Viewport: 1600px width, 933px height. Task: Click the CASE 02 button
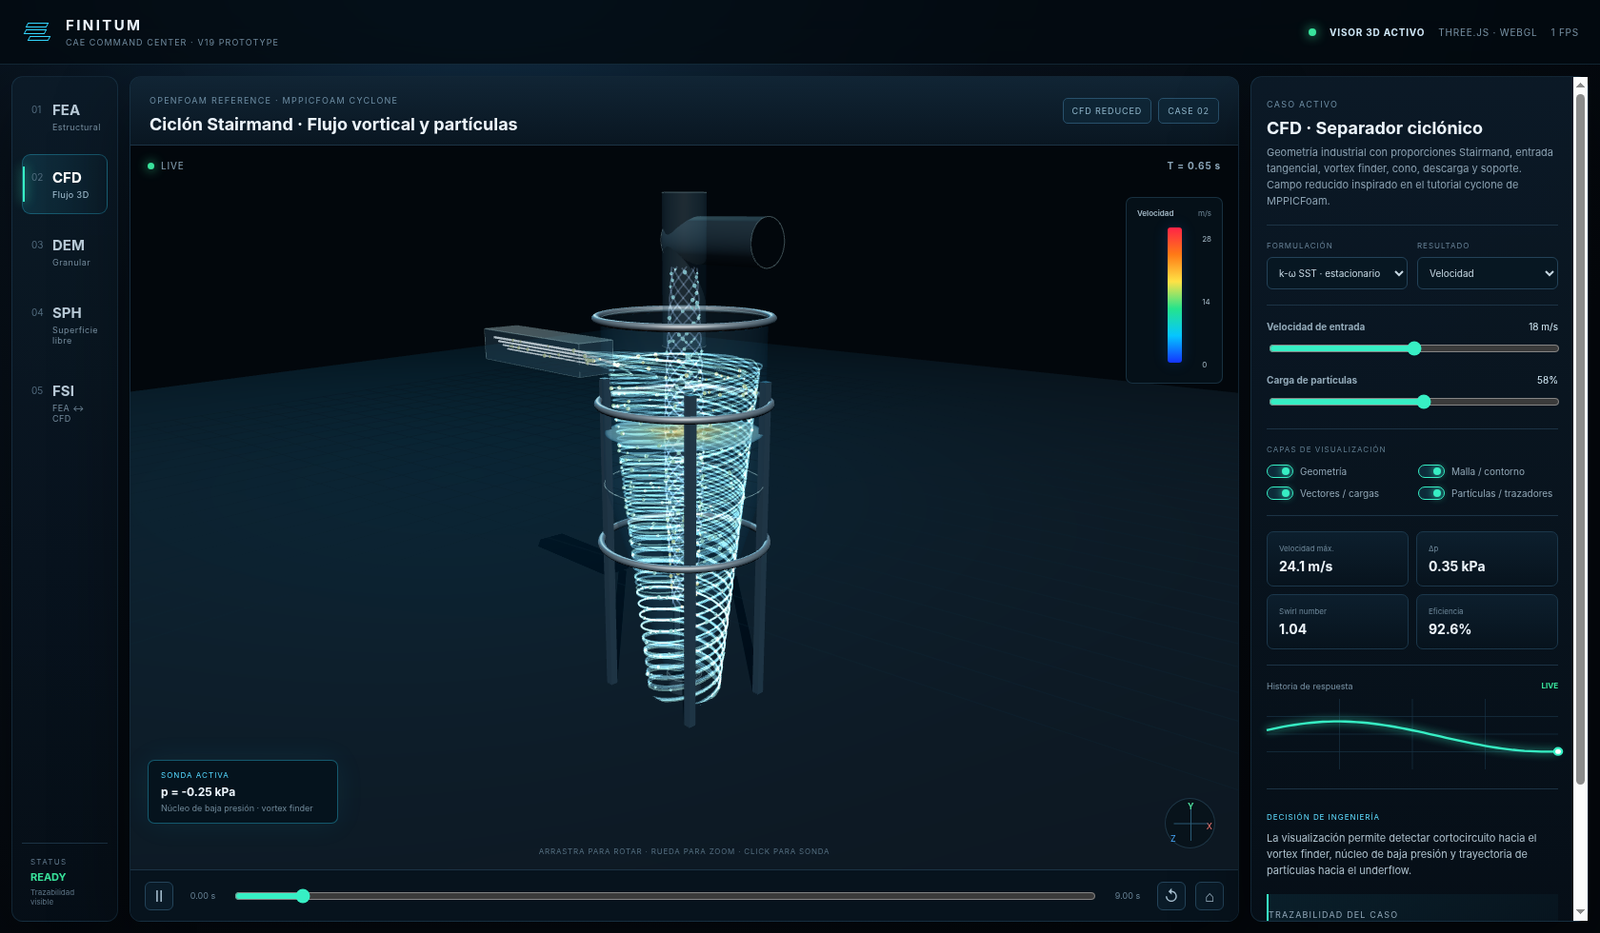1188,111
